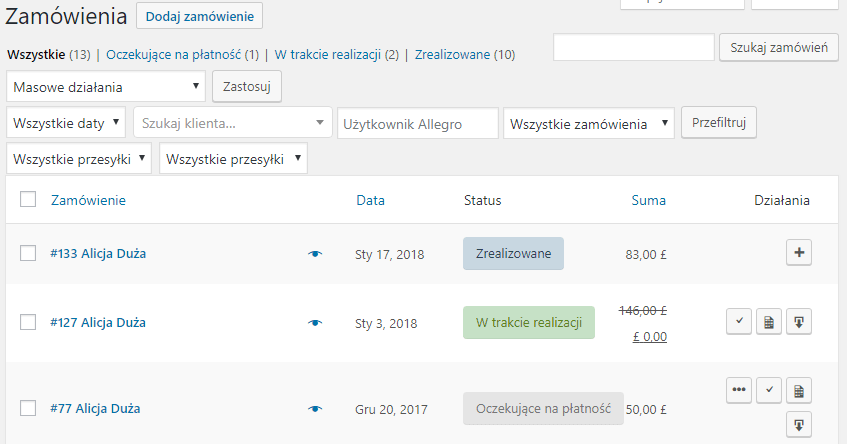Click the download icon for order #127
Screen dimensions: 847x444
point(799,322)
